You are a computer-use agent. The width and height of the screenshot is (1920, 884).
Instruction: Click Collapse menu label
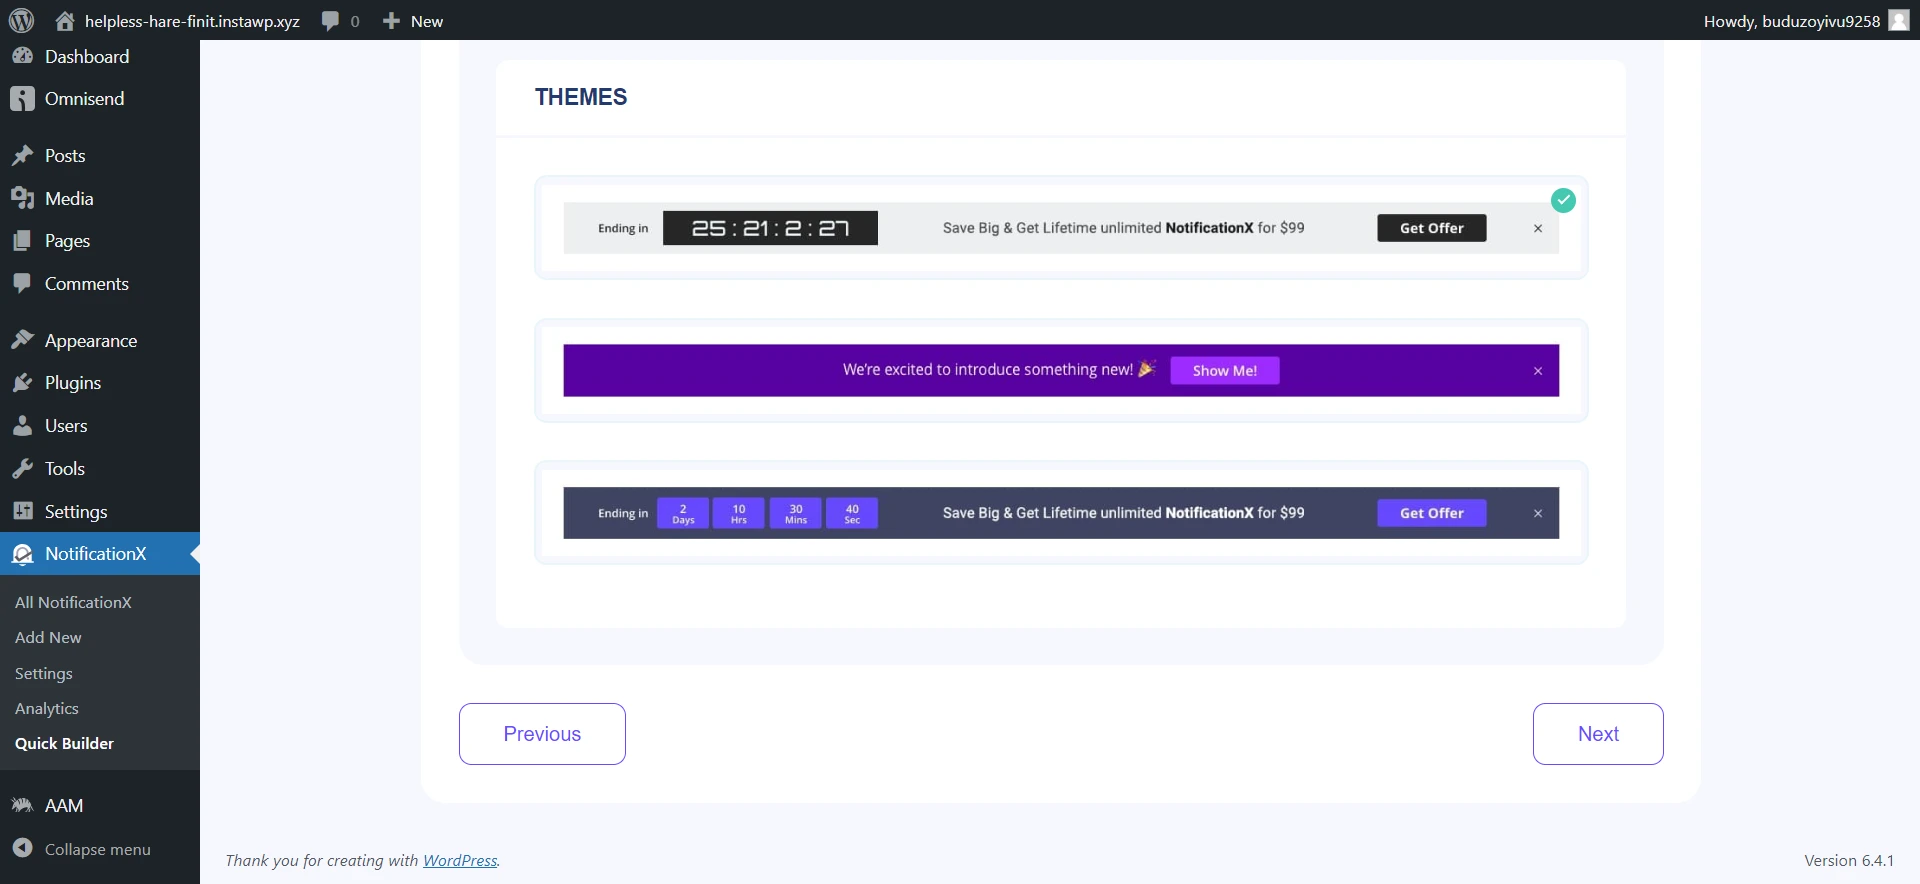pos(98,849)
